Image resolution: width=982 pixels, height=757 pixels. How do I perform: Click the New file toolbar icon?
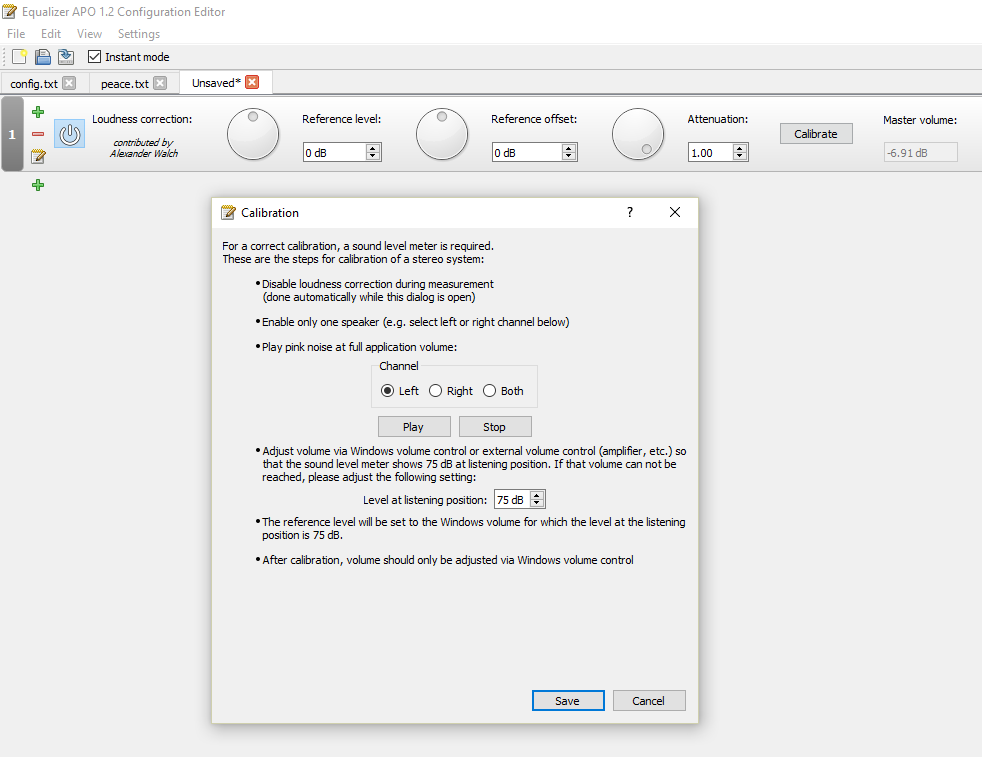[19, 57]
